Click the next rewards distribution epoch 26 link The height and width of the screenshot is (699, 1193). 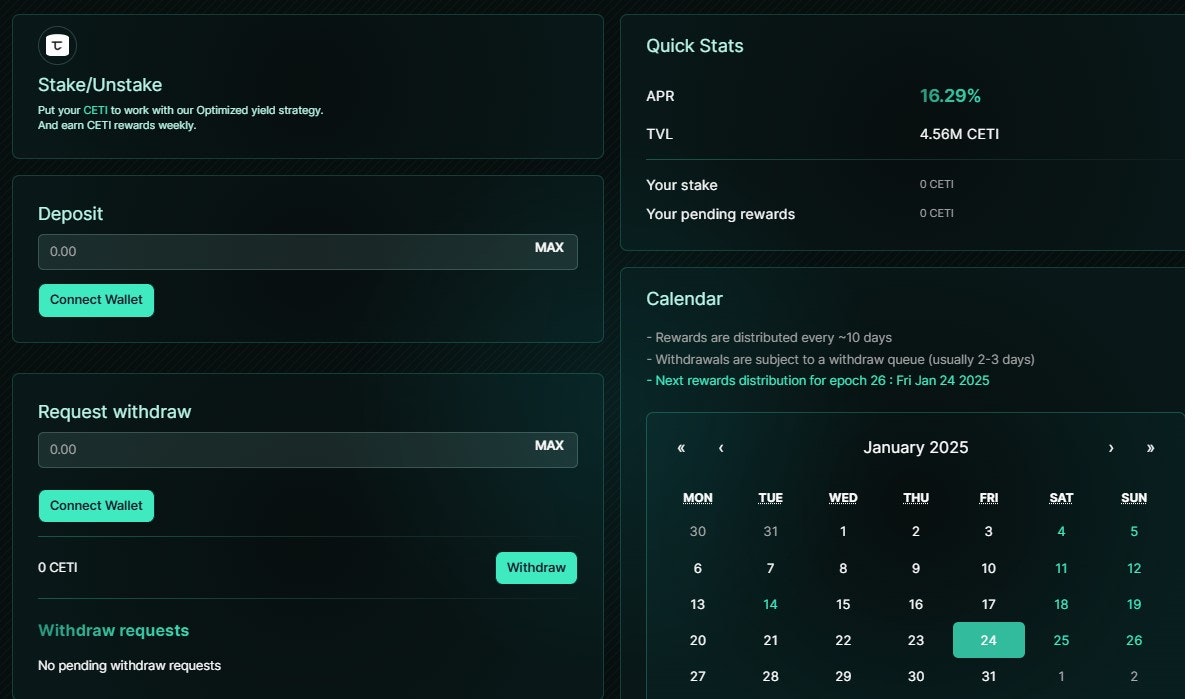click(x=819, y=380)
